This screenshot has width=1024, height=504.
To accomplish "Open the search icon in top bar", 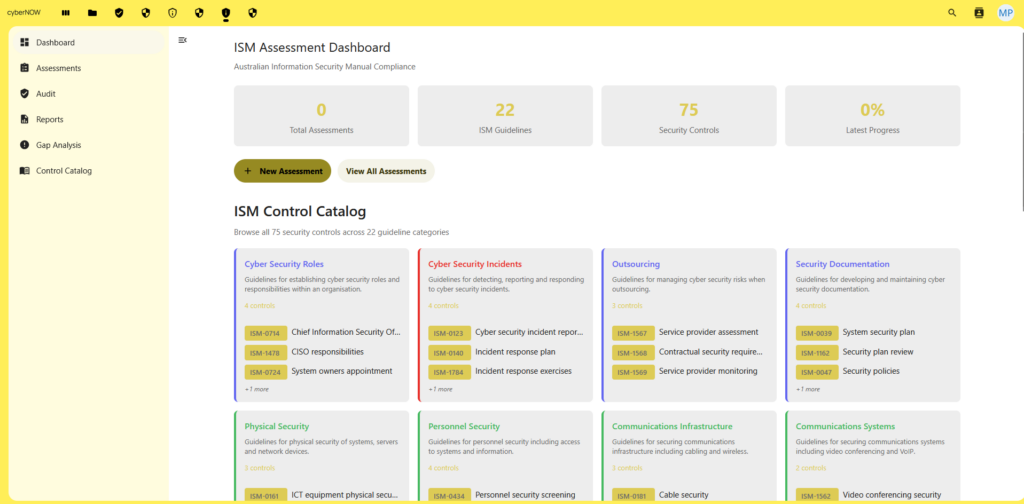I will click(952, 13).
